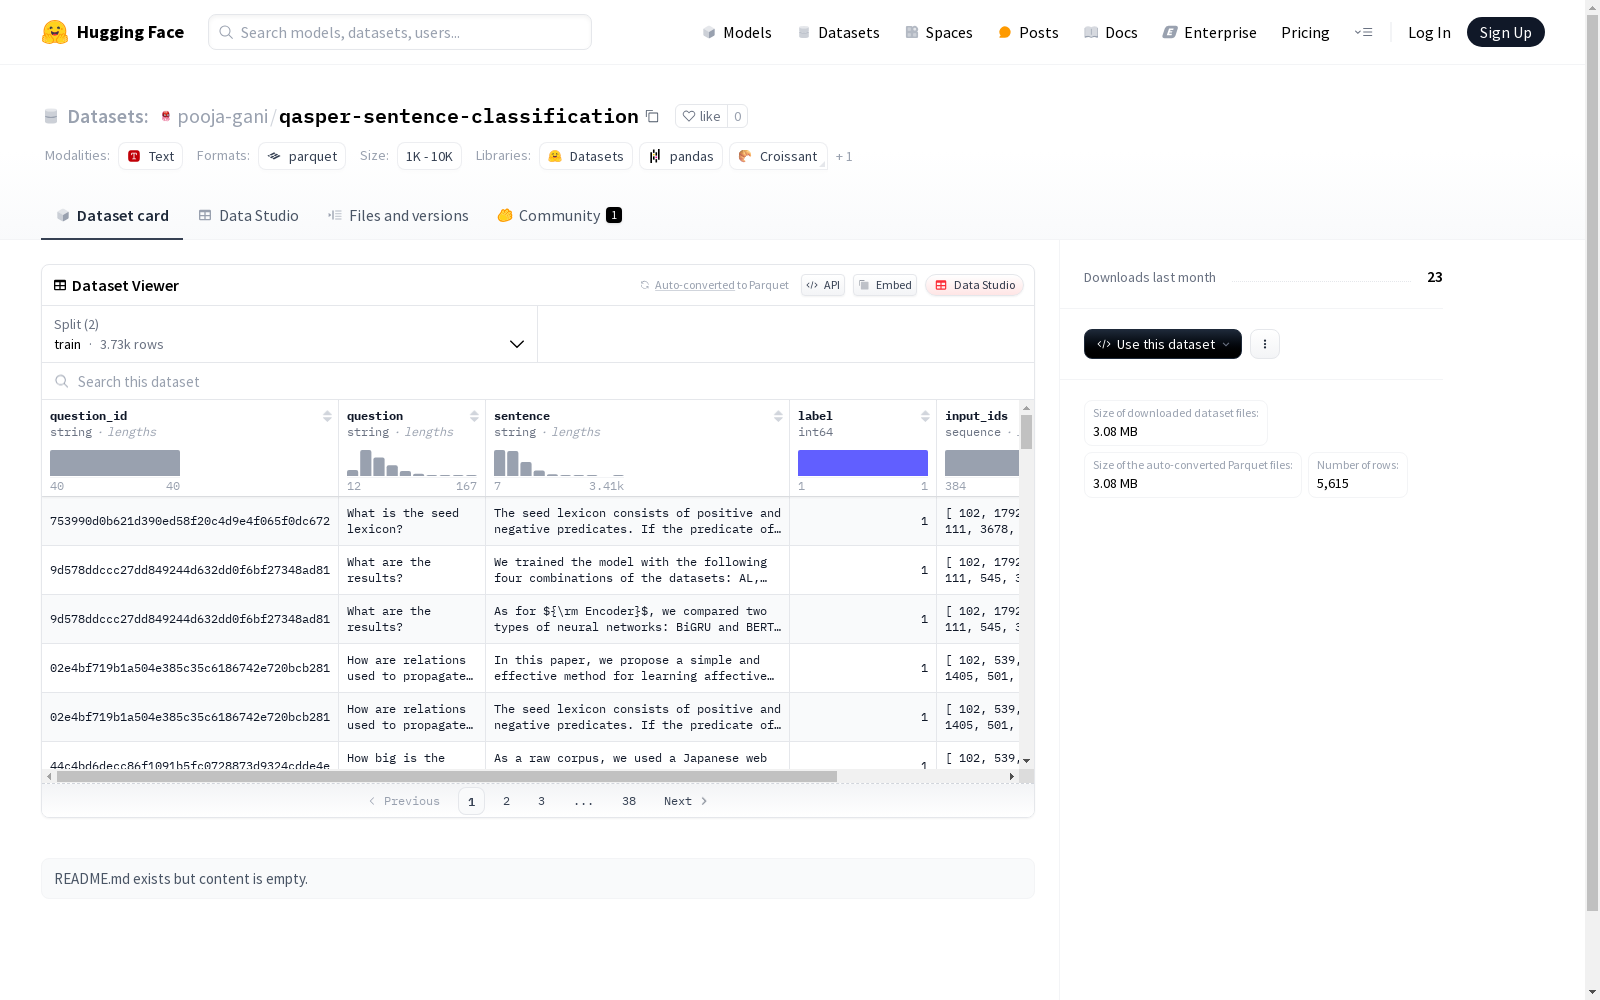Go to page 2 of the table

tap(507, 801)
